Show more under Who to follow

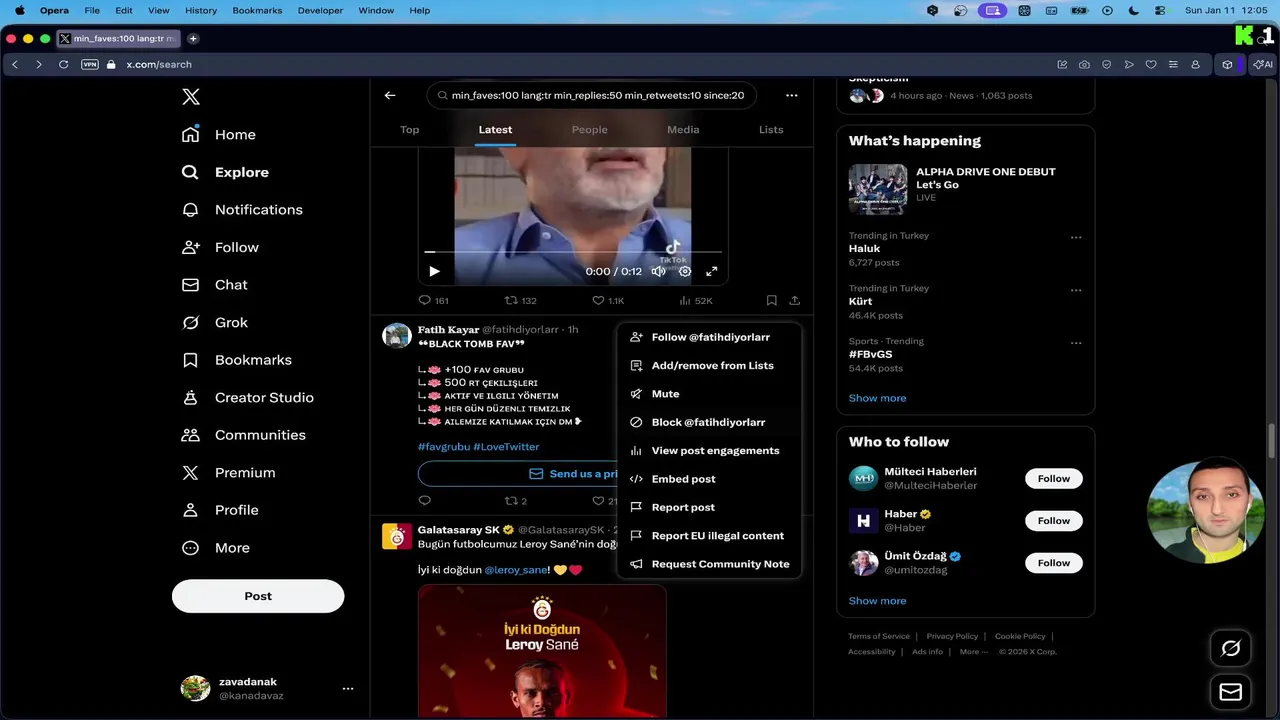click(x=877, y=601)
